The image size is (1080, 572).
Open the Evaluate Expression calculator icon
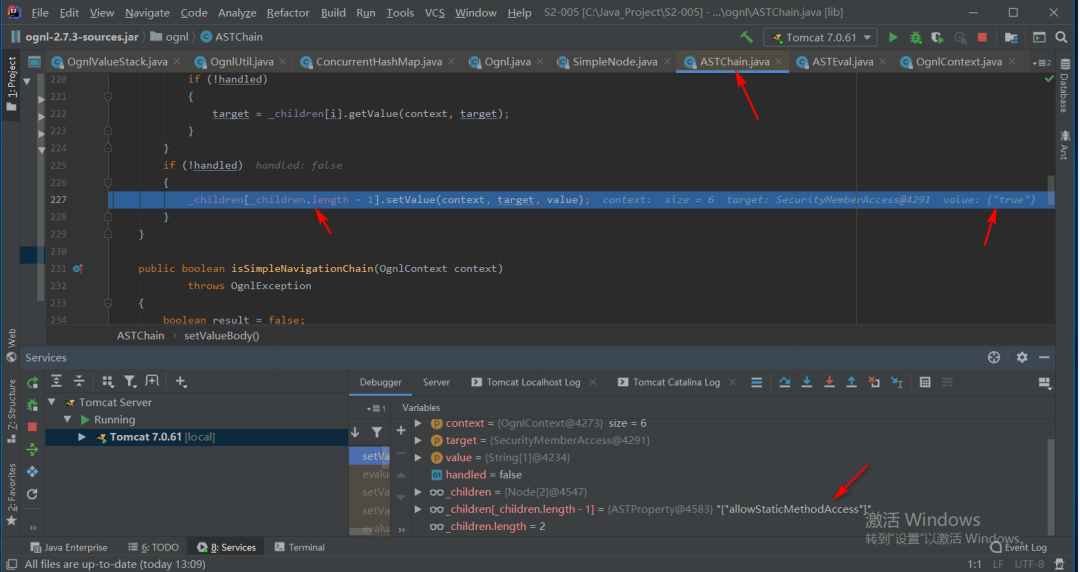pos(925,382)
